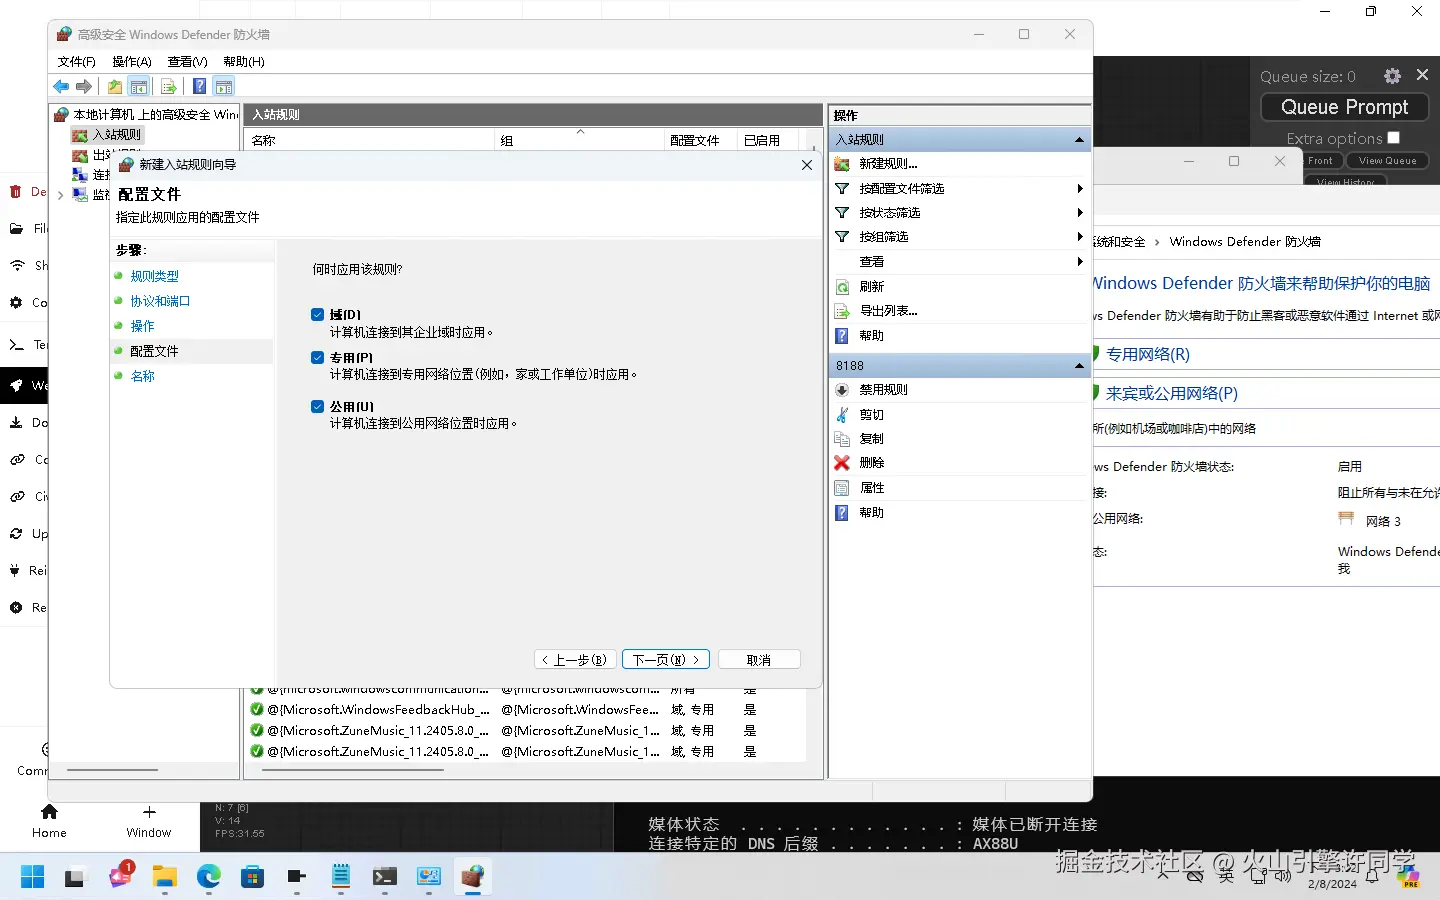This screenshot has height=900, width=1440.
Task: Expand 监视 tree node chevron
Action: [60, 196]
